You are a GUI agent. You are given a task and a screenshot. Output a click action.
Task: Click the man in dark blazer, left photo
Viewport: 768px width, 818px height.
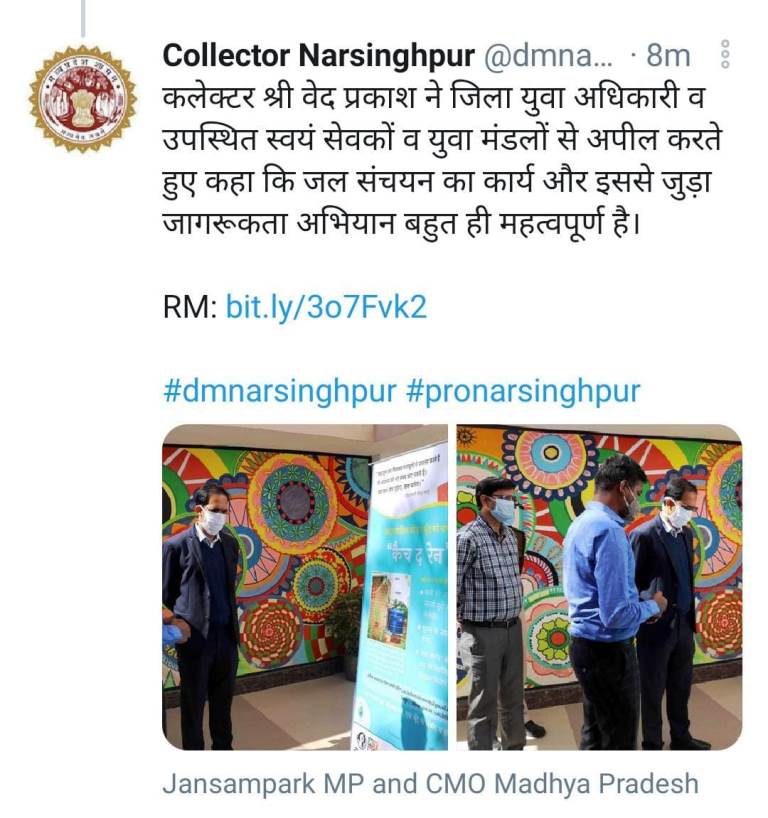[201, 616]
